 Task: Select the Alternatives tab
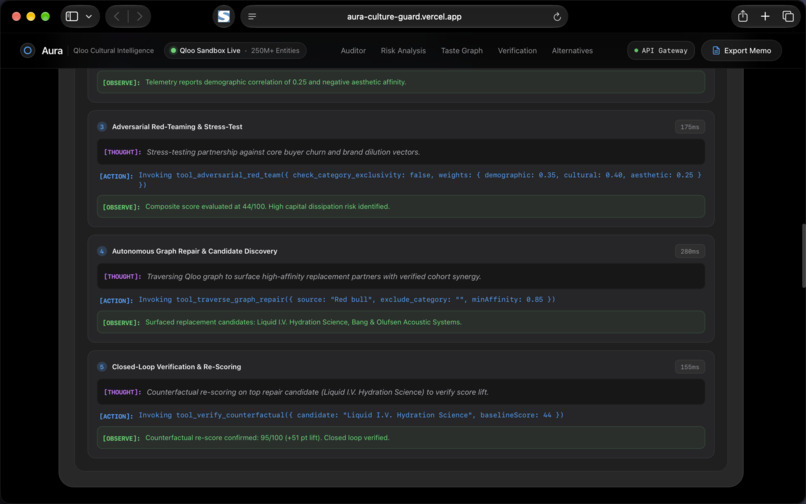572,50
